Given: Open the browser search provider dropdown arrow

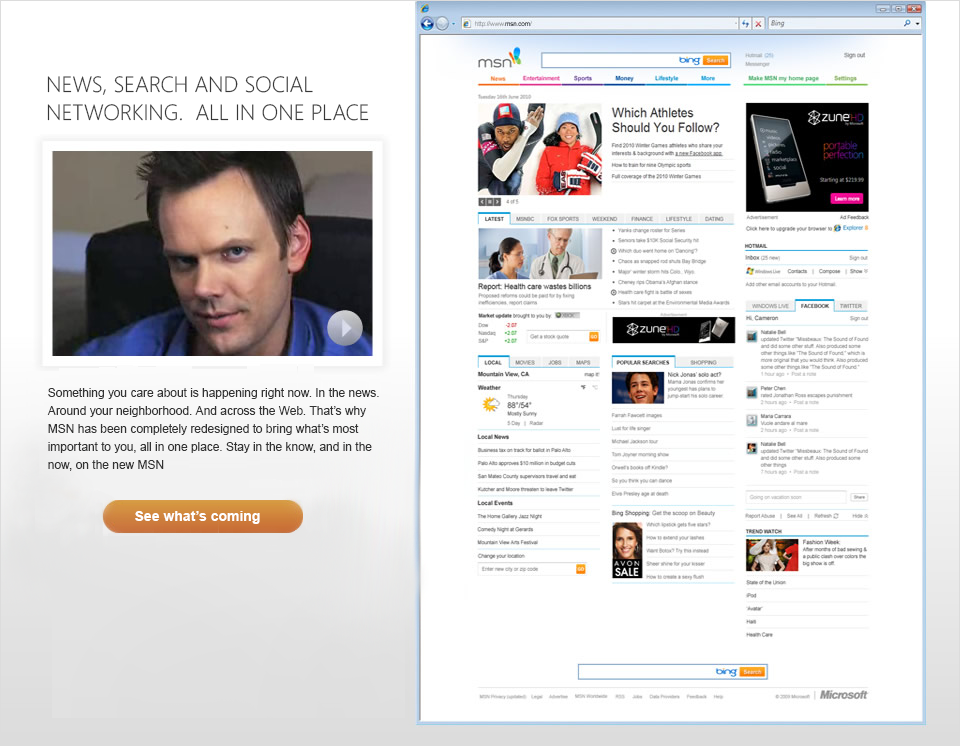Looking at the screenshot, I should tap(917, 23).
